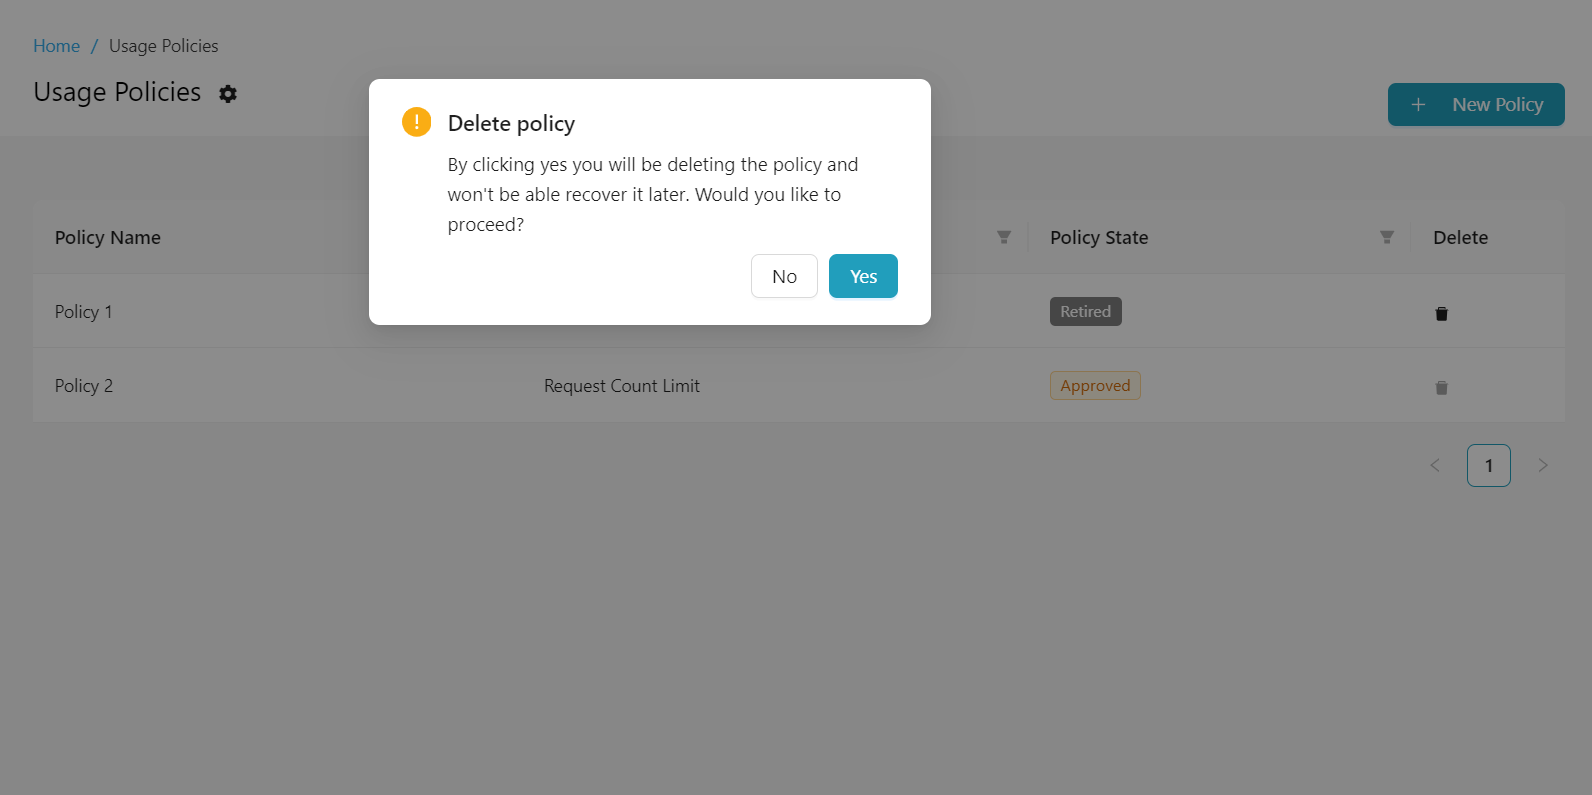
Task: Click the next page arrow
Action: pos(1543,465)
